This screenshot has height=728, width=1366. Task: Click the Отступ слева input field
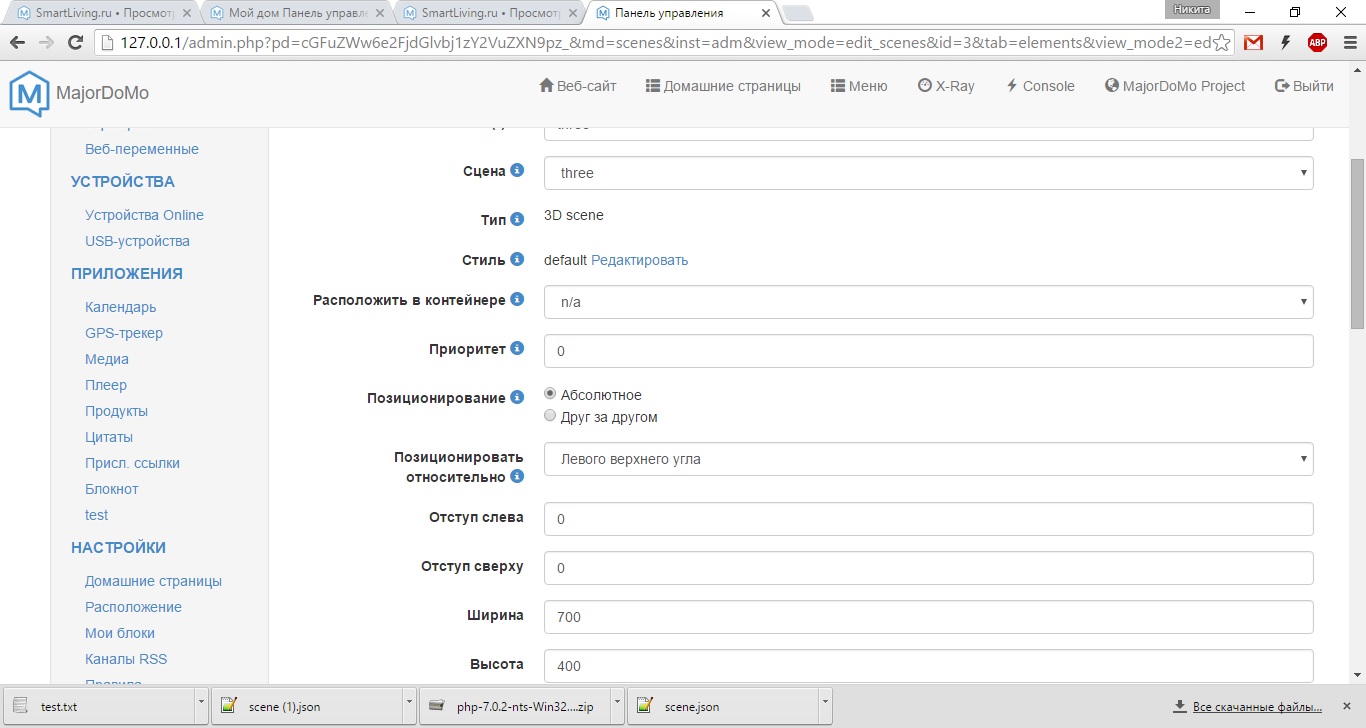tap(928, 519)
